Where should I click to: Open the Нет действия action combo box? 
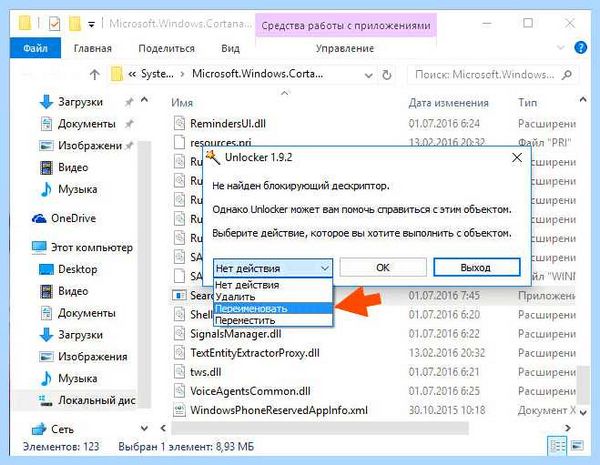tap(273, 268)
